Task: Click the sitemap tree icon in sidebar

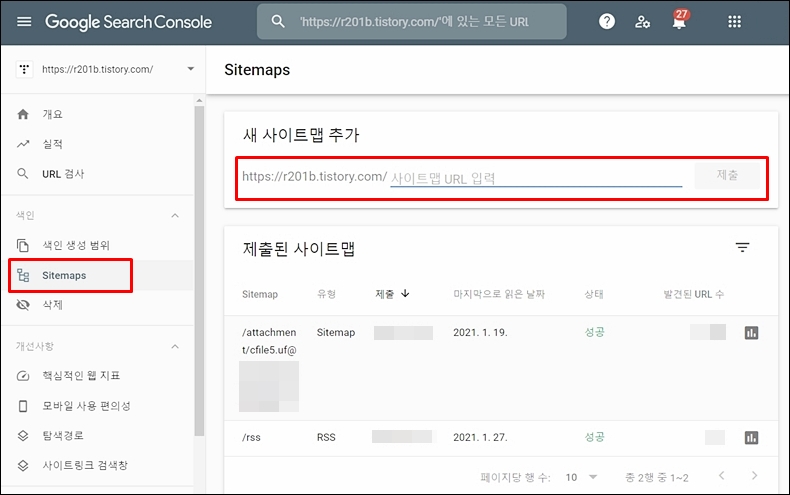Action: pos(23,275)
